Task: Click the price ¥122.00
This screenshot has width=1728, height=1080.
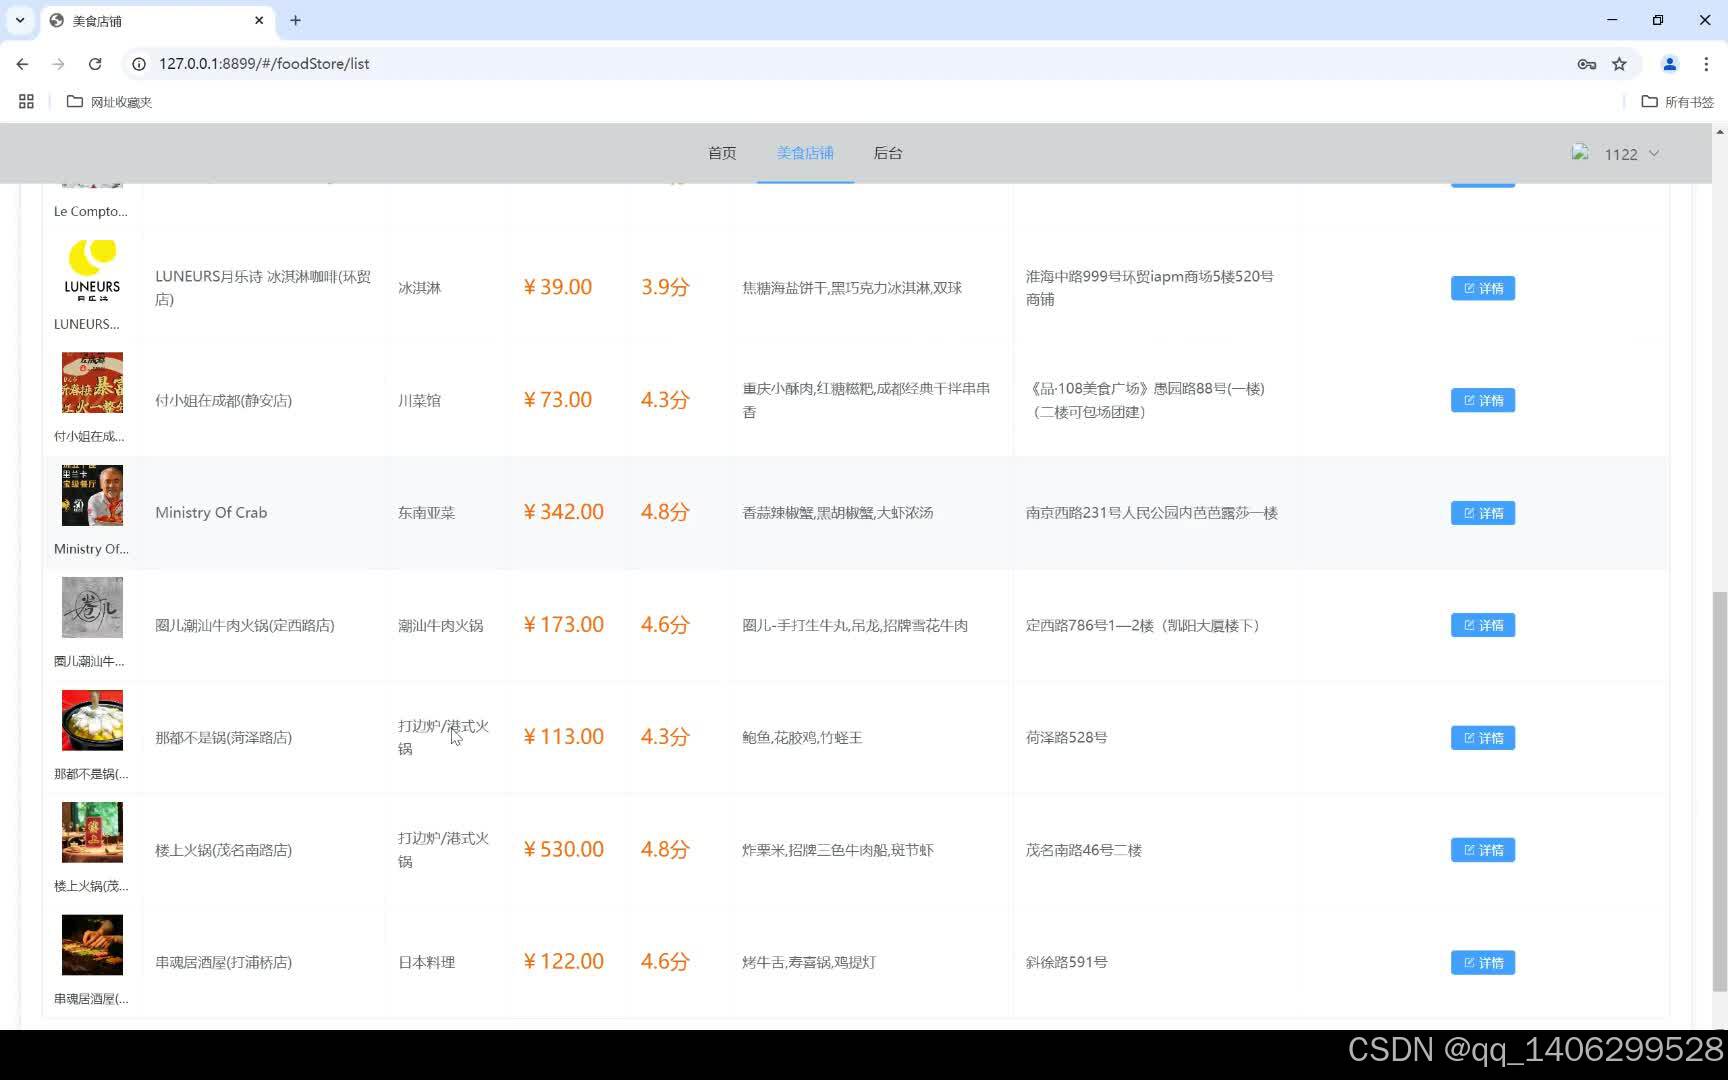Action: tap(564, 961)
